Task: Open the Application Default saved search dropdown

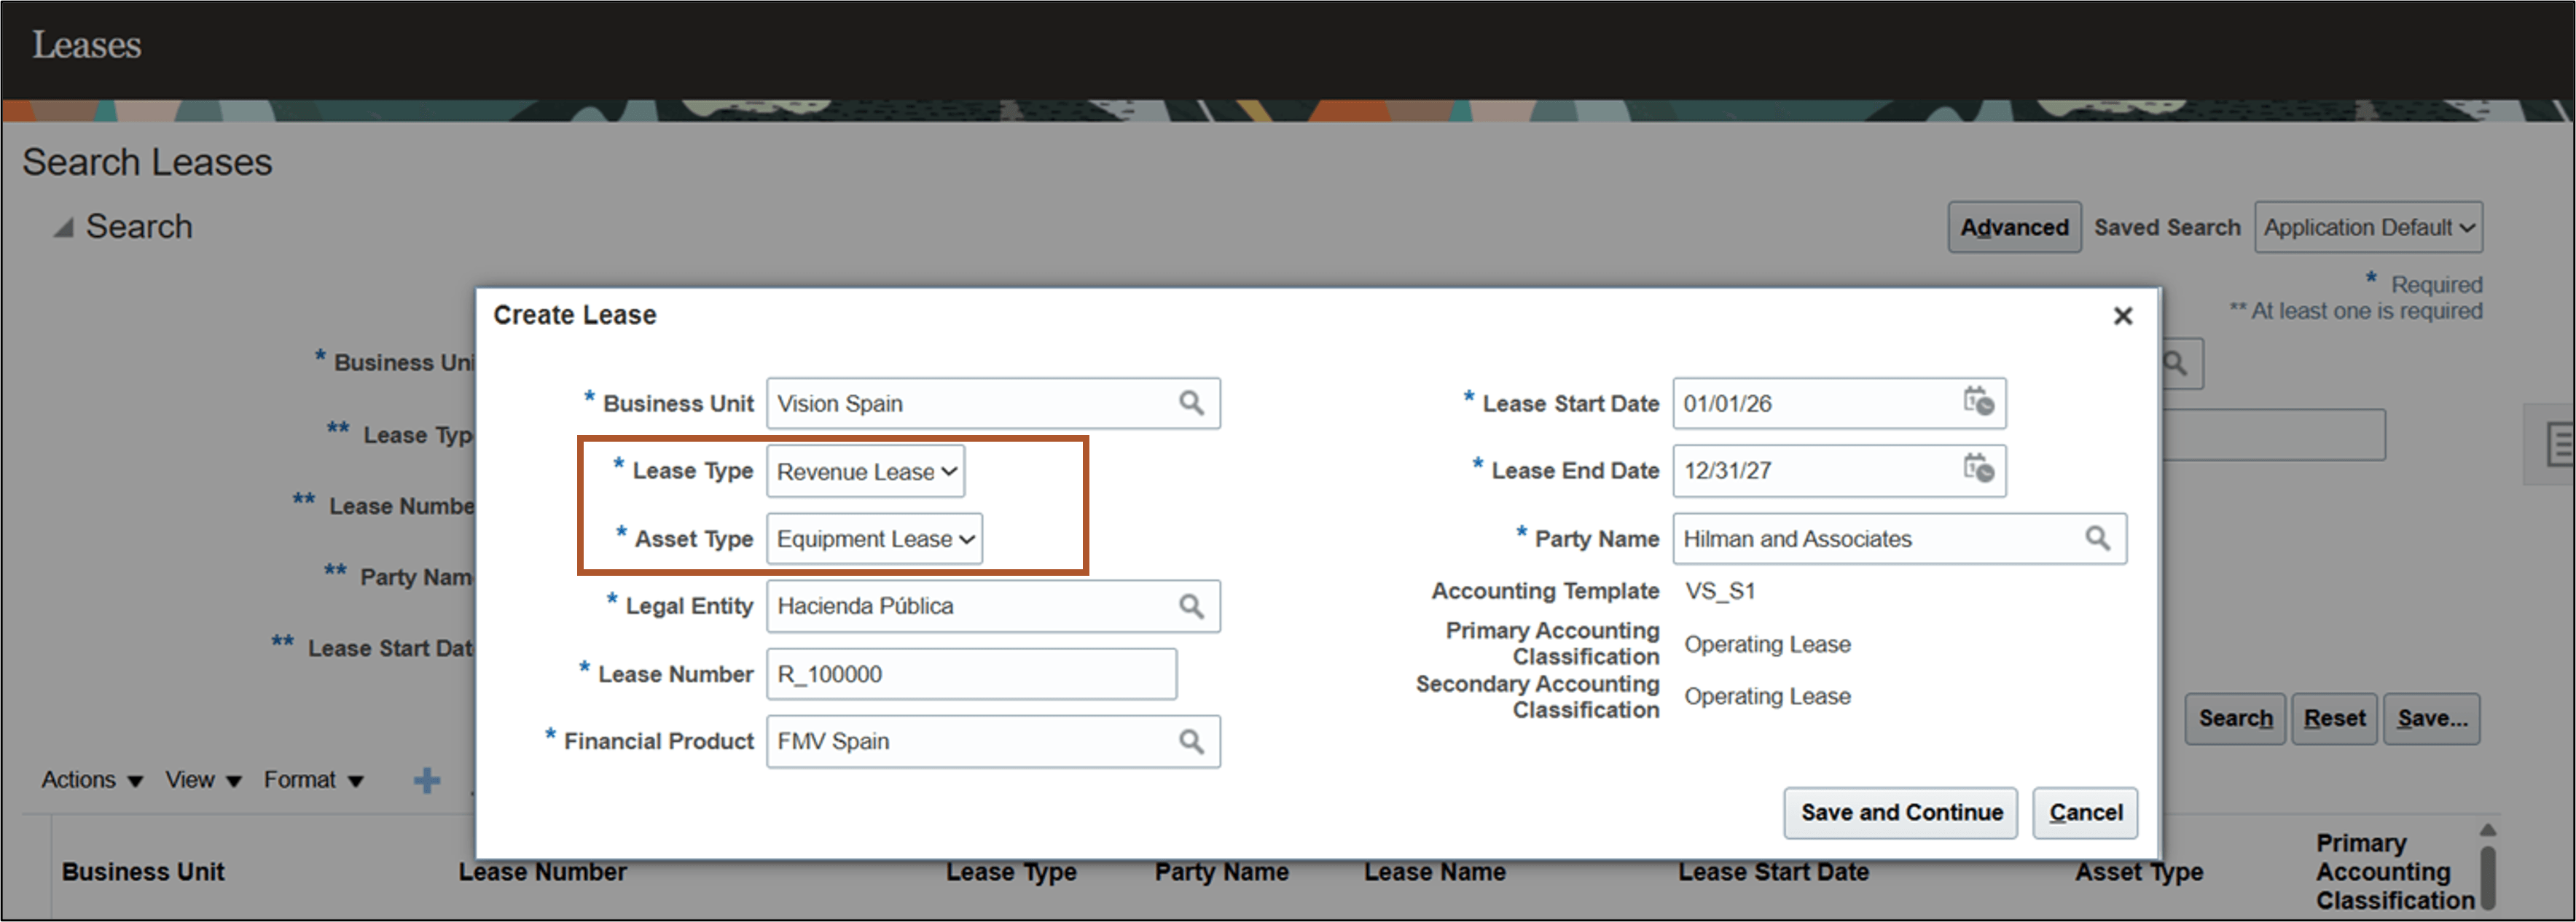Action: coord(2369,227)
